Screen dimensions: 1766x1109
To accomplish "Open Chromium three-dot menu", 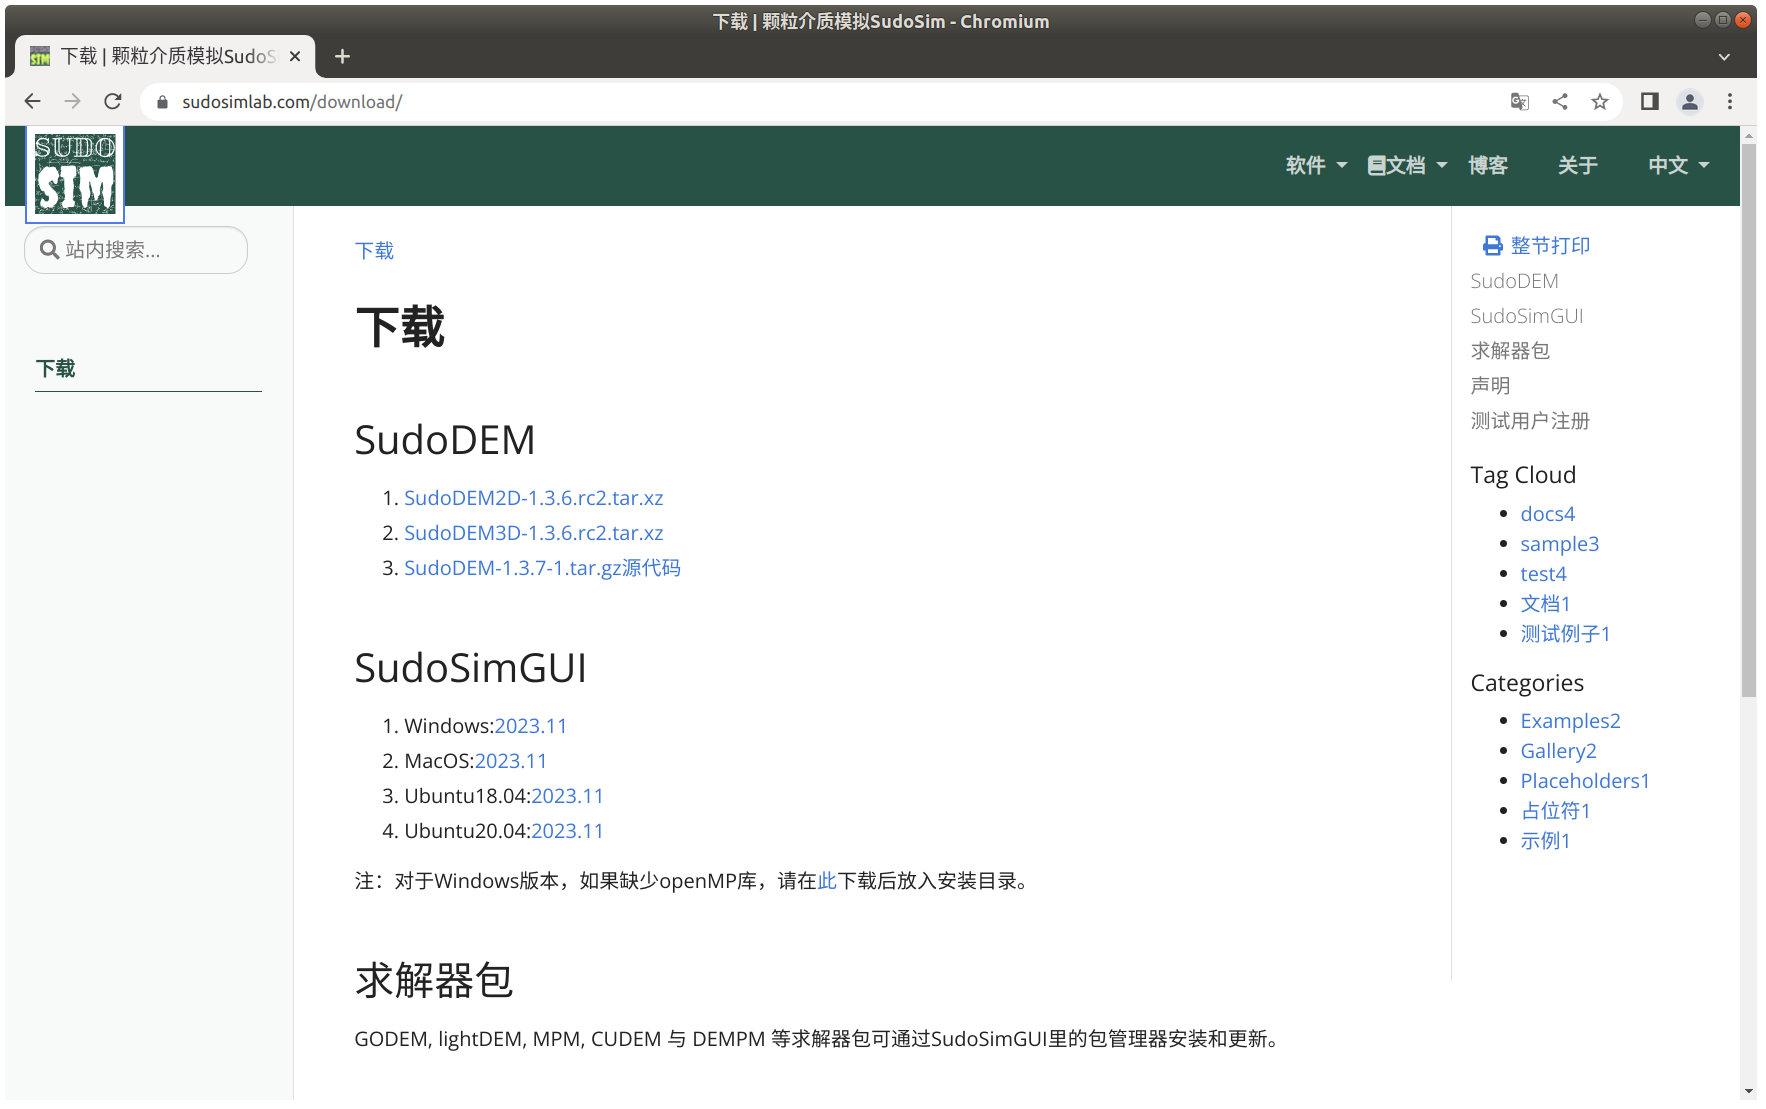I will point(1730,101).
